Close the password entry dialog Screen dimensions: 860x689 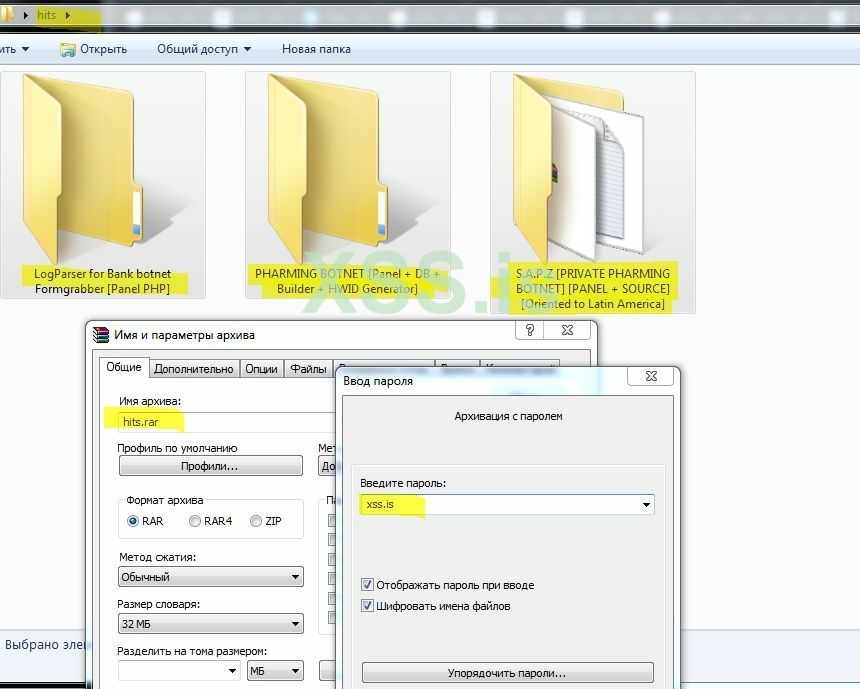651,376
